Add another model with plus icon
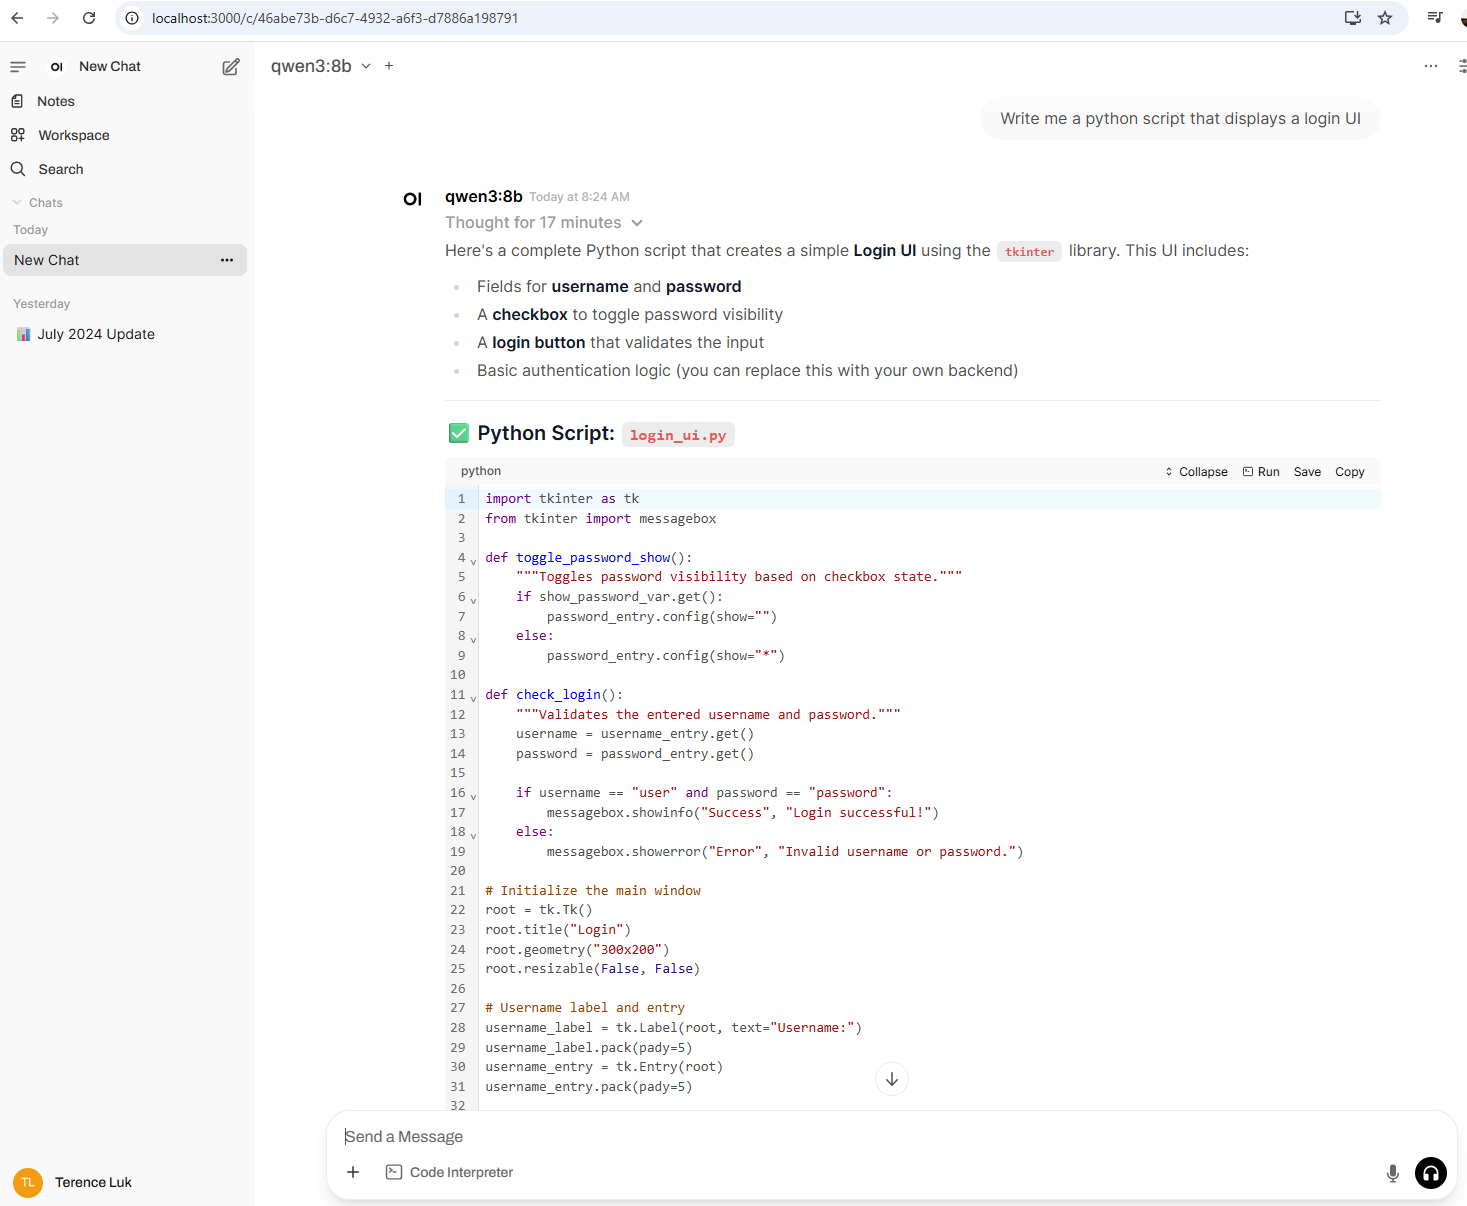 tap(389, 66)
